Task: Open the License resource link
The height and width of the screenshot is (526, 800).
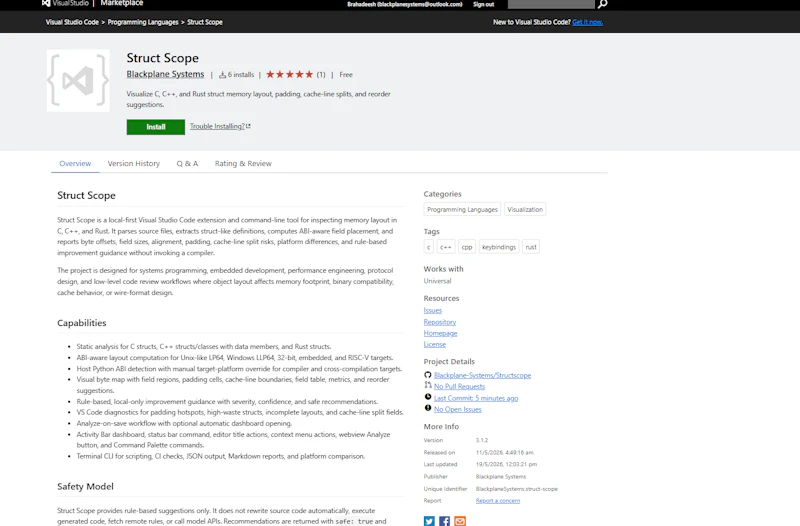Action: (435, 344)
